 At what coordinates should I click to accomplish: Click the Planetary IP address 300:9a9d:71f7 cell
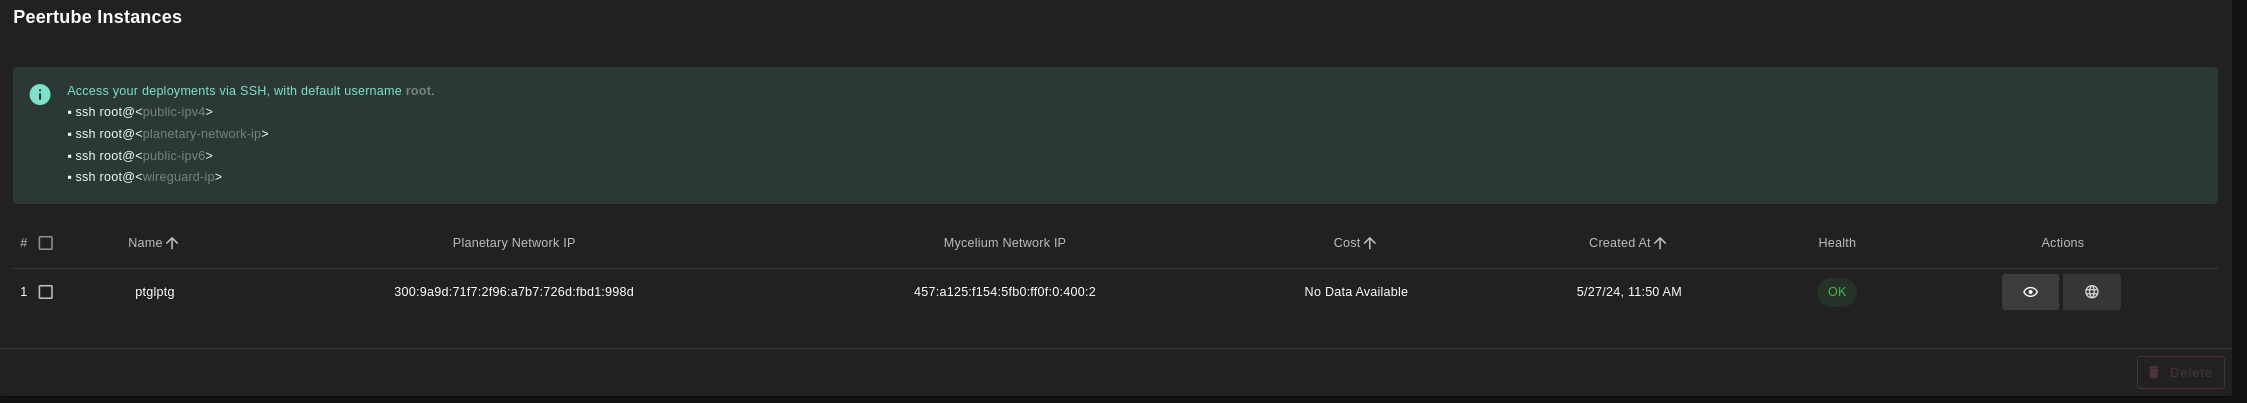[x=513, y=292]
